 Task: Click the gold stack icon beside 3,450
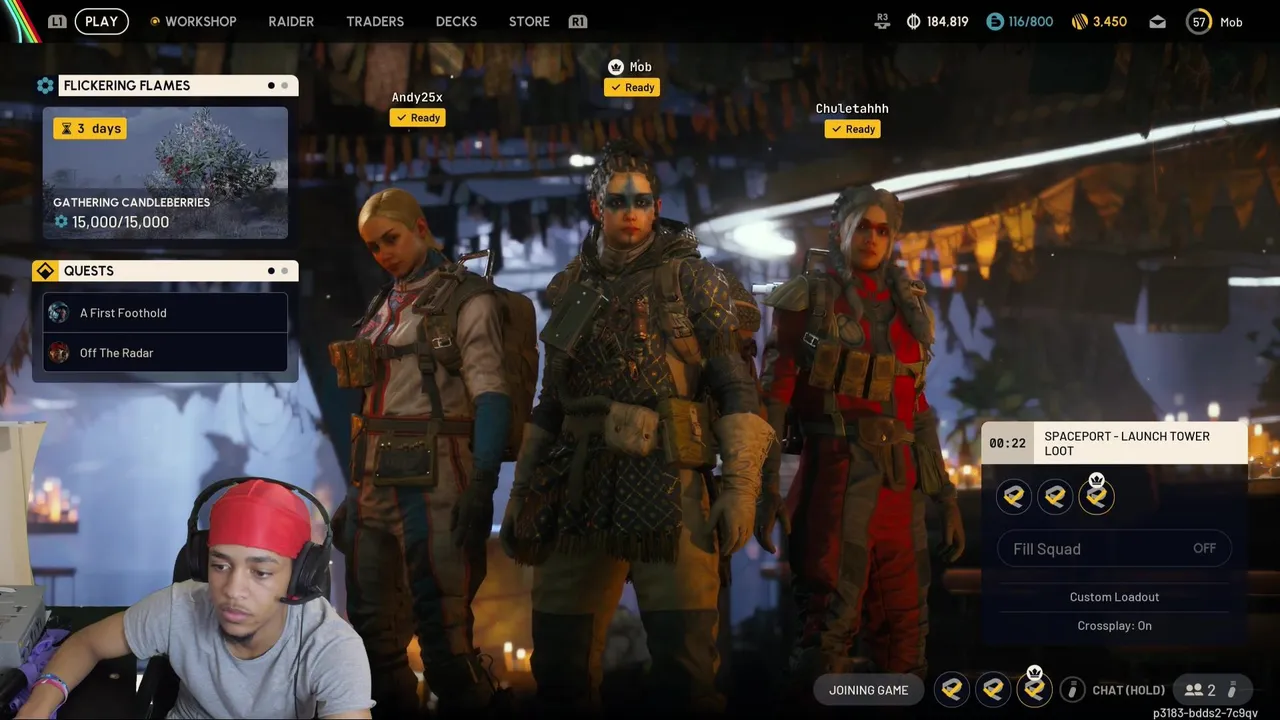[x=1079, y=21]
